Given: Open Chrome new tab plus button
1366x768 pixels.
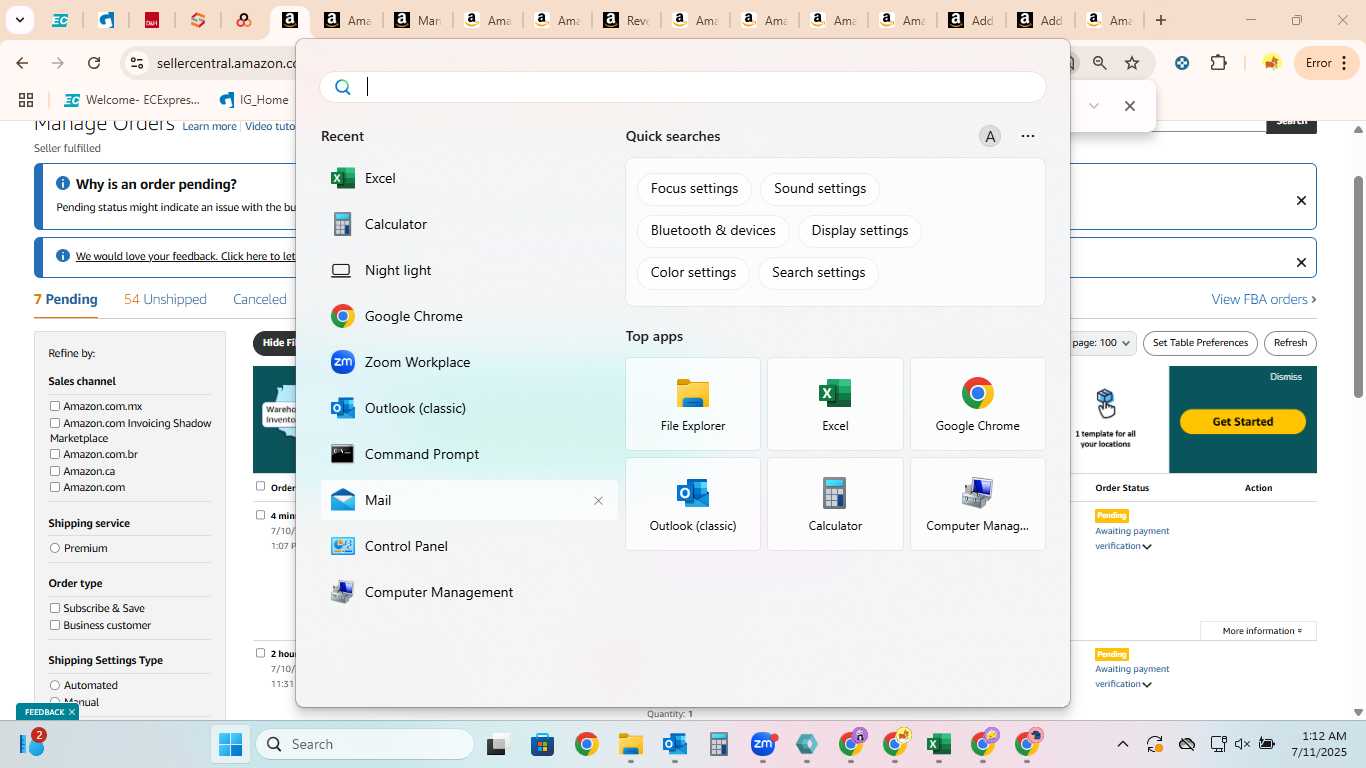Looking at the screenshot, I should pyautogui.click(x=1161, y=20).
